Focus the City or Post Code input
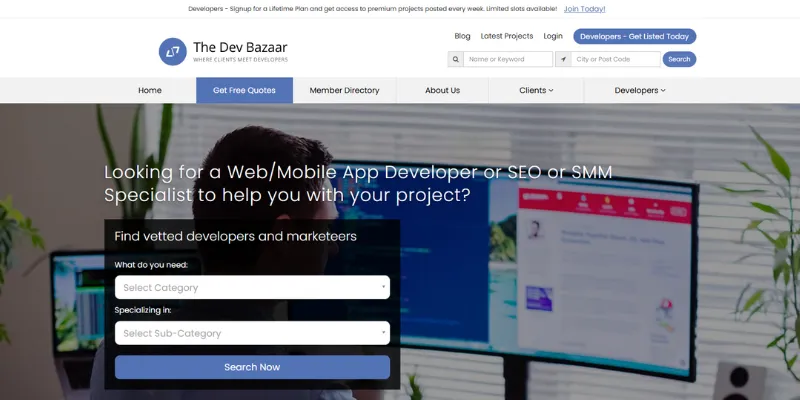This screenshot has height=400, width=800. (x=616, y=59)
